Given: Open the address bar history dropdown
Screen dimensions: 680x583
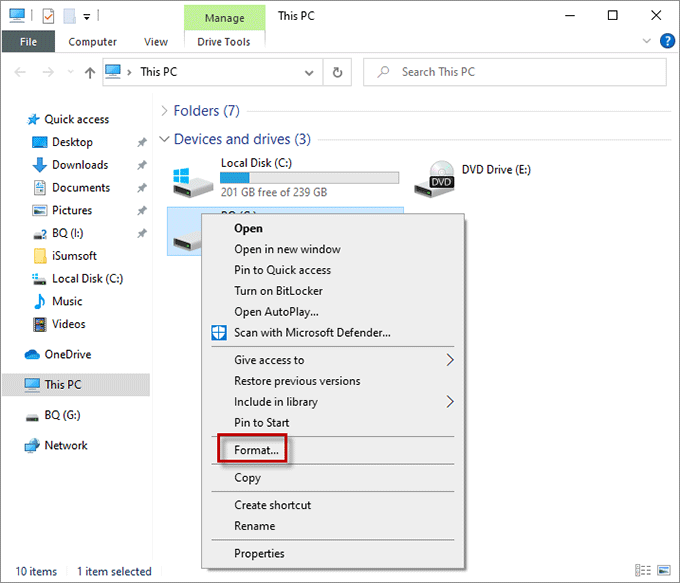Looking at the screenshot, I should 311,72.
